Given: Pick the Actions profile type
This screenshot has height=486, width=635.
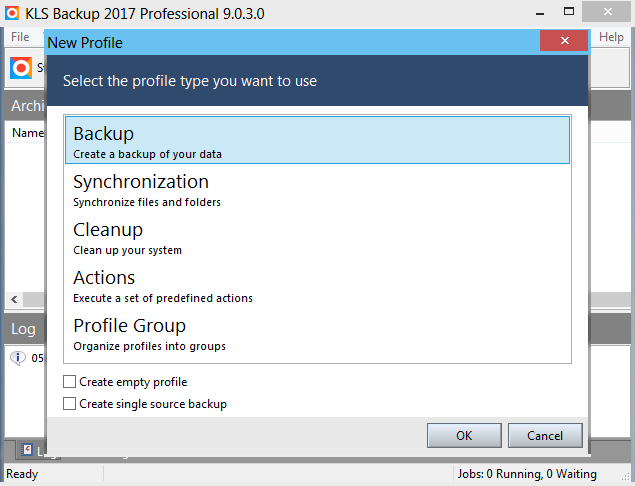Looking at the screenshot, I should [317, 286].
